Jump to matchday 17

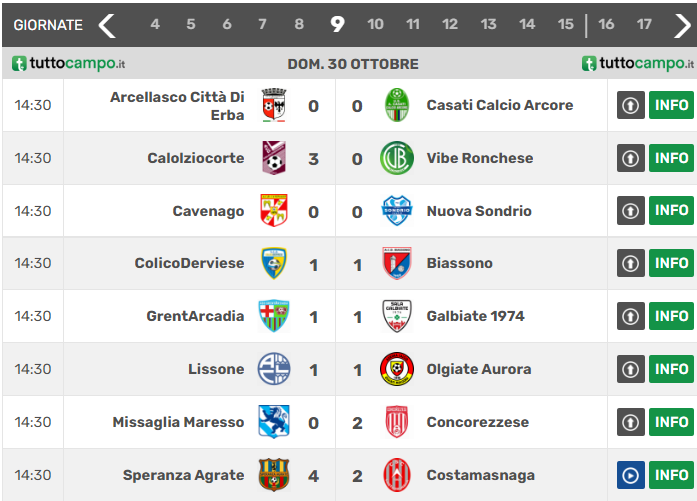[x=644, y=25]
